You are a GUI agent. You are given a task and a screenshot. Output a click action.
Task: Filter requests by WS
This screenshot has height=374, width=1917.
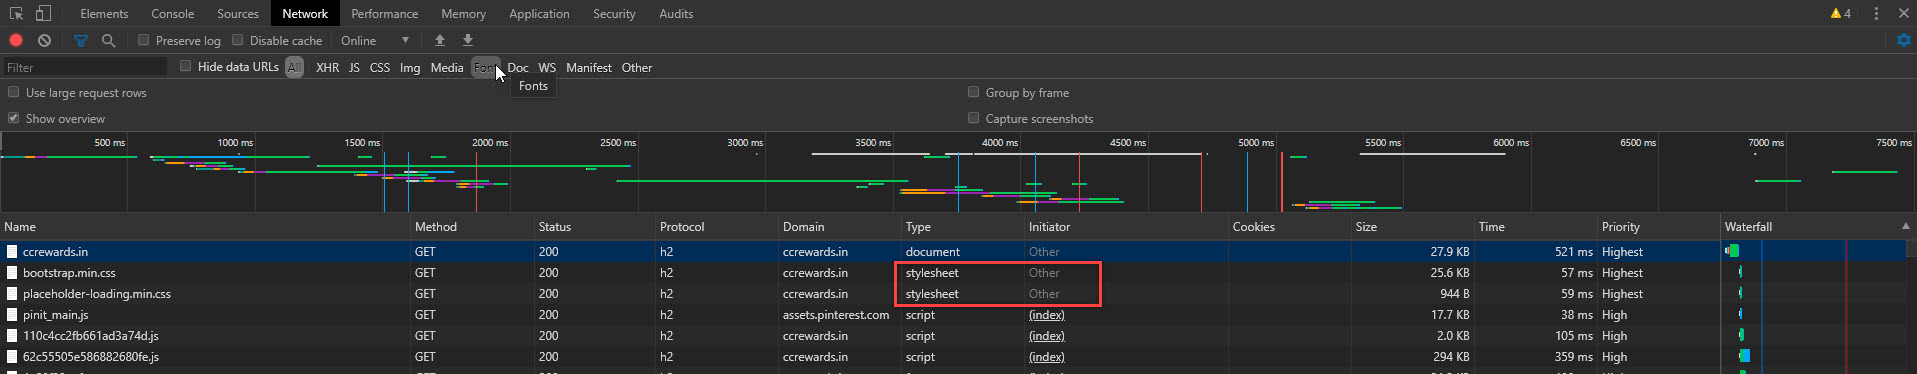pyautogui.click(x=547, y=67)
